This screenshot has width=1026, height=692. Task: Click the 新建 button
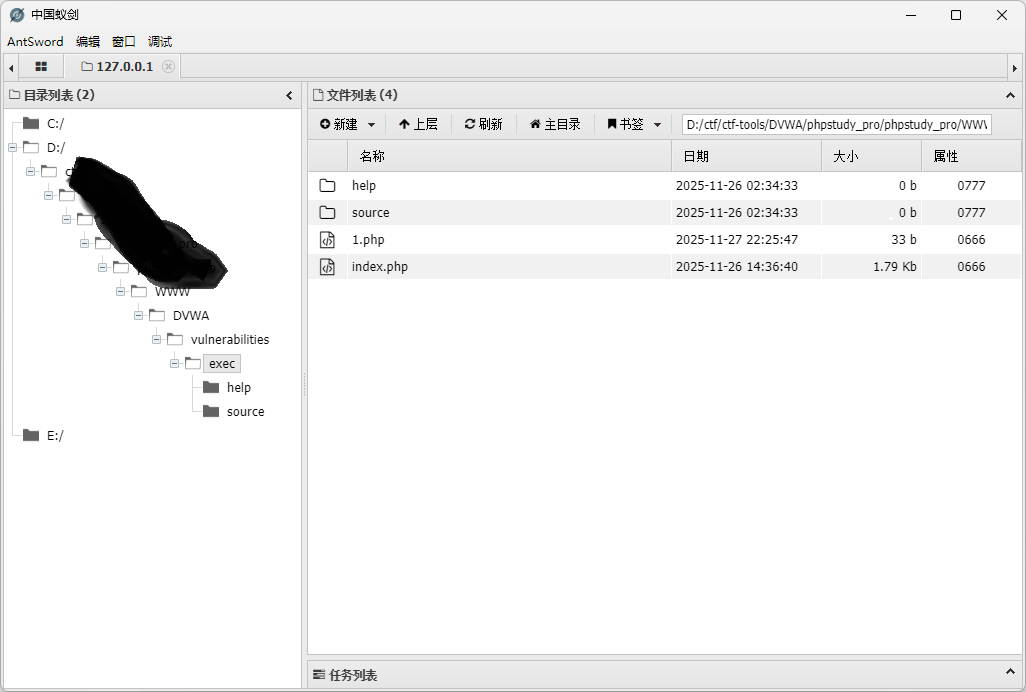click(338, 124)
